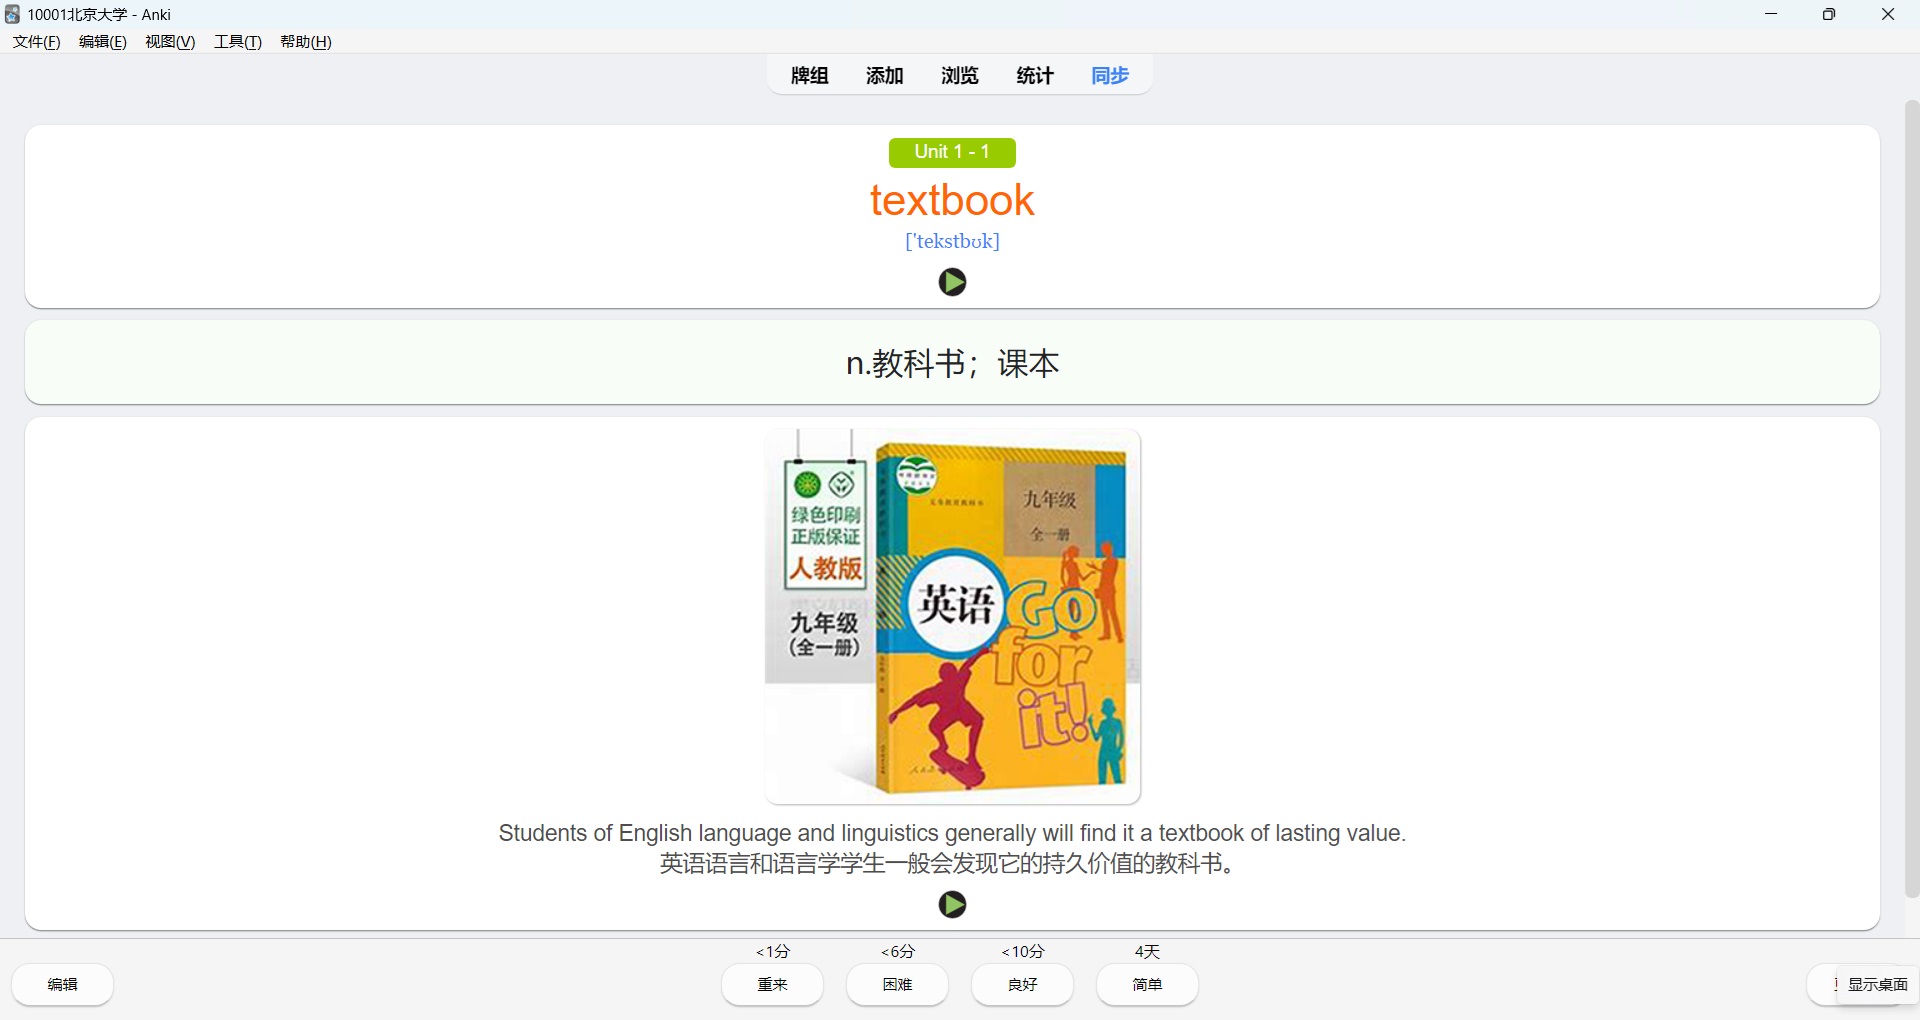This screenshot has width=1920, height=1020.
Task: Play the example sentence audio
Action: [952, 905]
